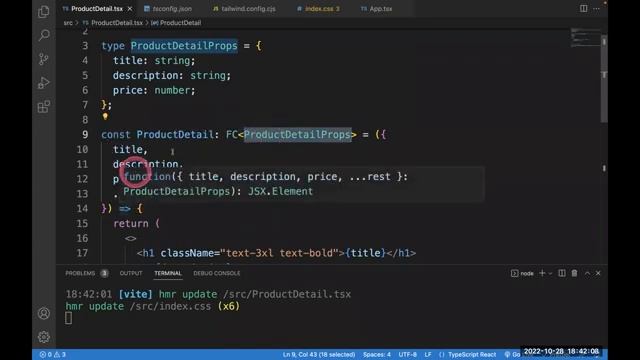Close the ProductDetail.tsx tab

[130, 9]
